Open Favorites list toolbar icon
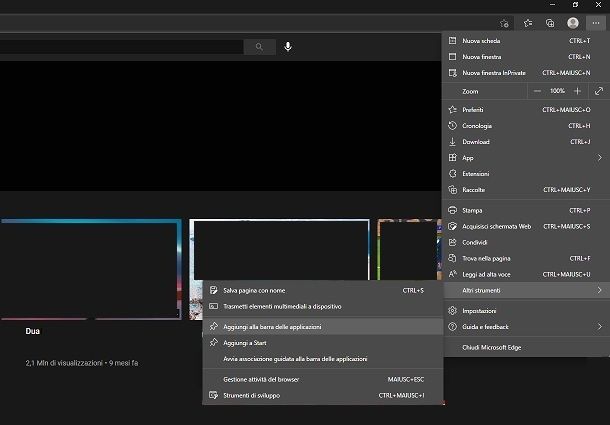 (528, 23)
